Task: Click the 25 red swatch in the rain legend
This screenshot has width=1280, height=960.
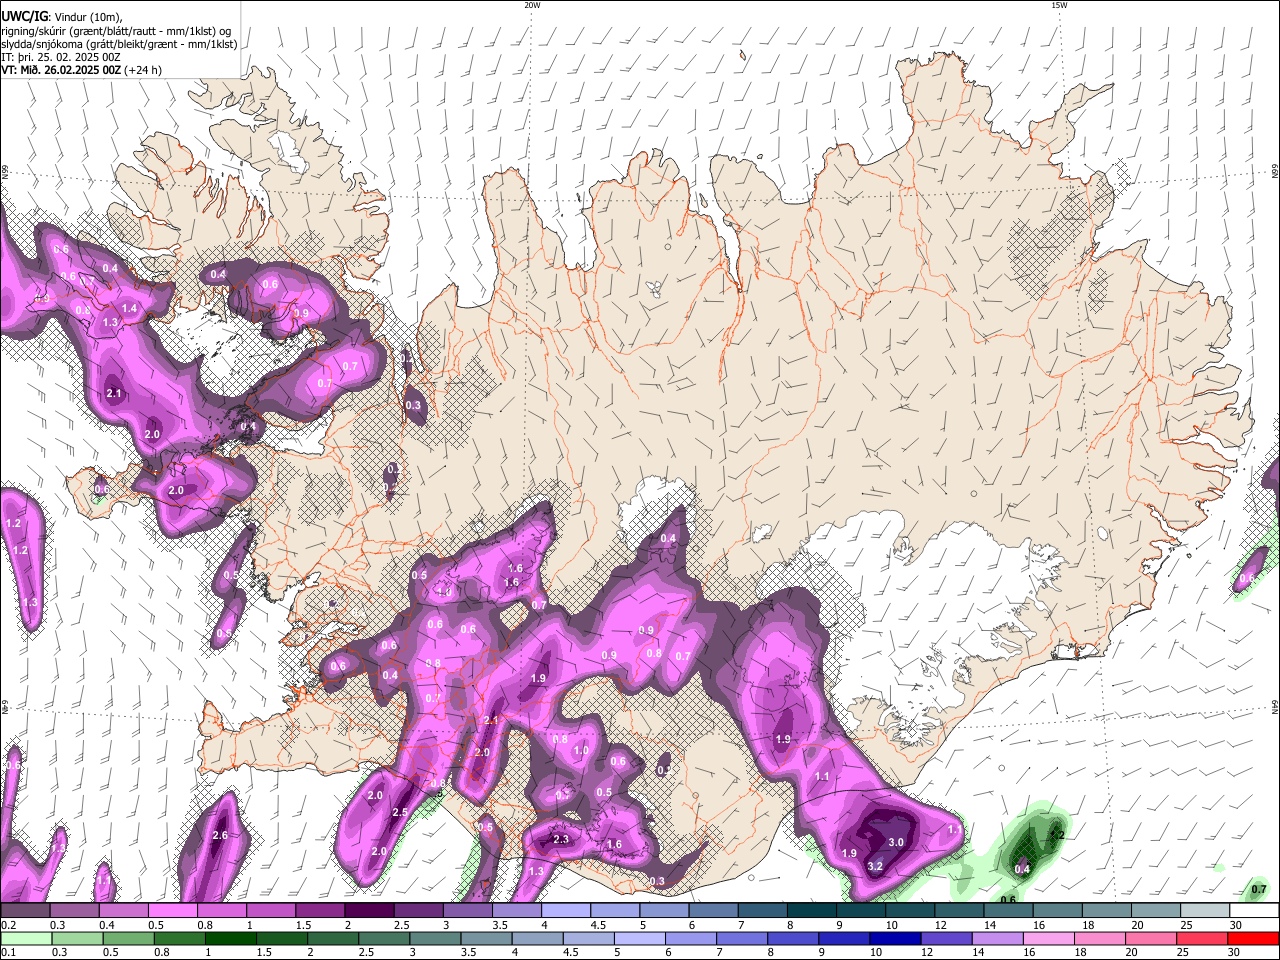Action: click(1205, 939)
